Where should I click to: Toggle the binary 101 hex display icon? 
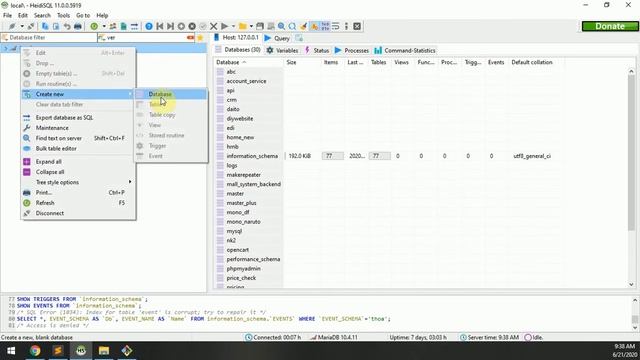click(x=325, y=26)
